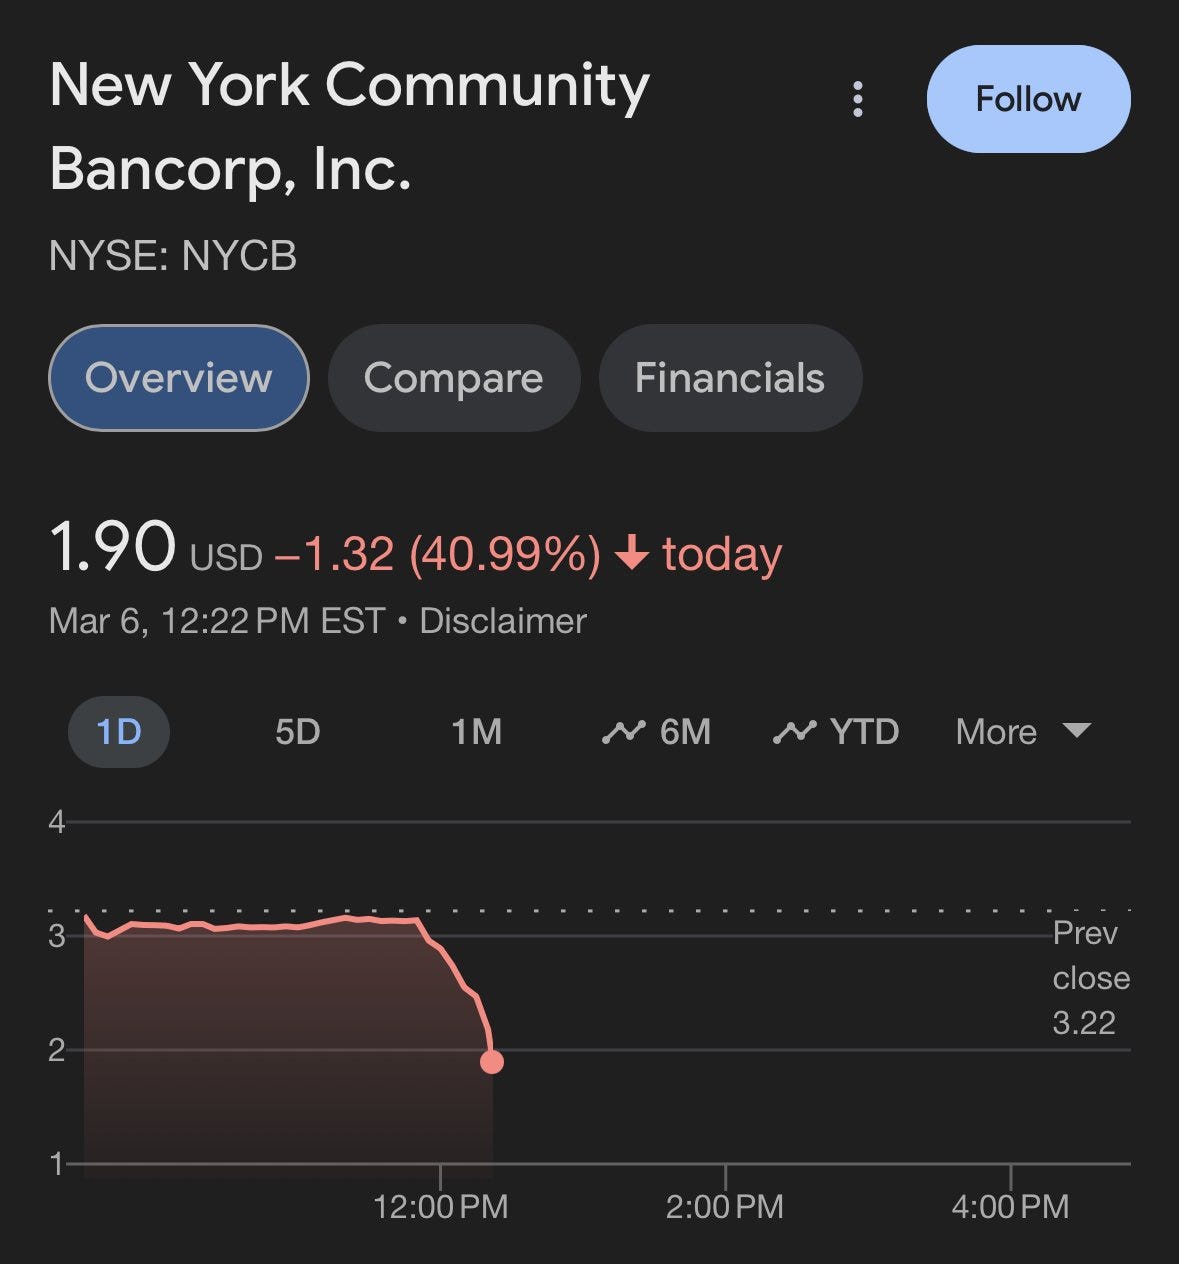The height and width of the screenshot is (1264, 1179).
Task: Click the More dropdown arrow
Action: pyautogui.click(x=1077, y=730)
